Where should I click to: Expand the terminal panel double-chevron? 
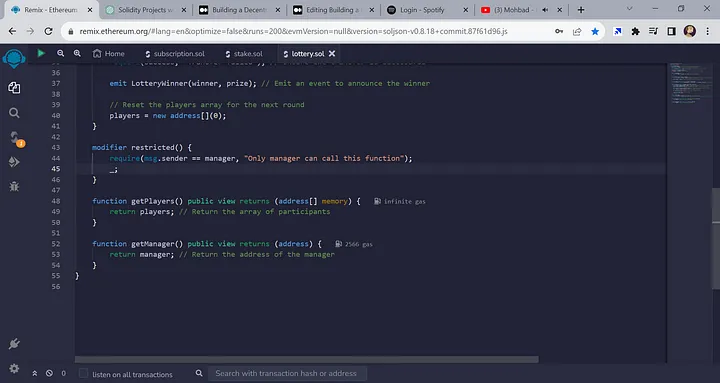[34, 373]
